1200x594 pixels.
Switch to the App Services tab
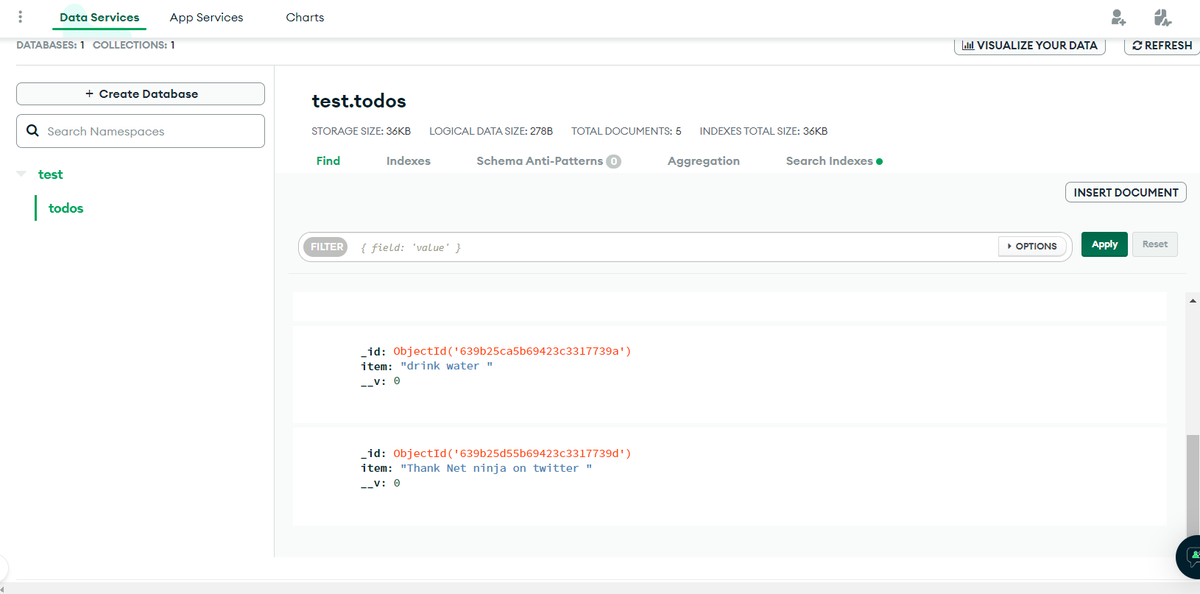(206, 17)
